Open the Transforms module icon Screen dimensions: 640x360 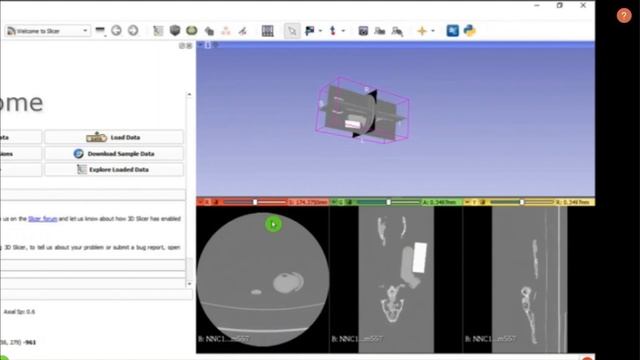[x=209, y=31]
